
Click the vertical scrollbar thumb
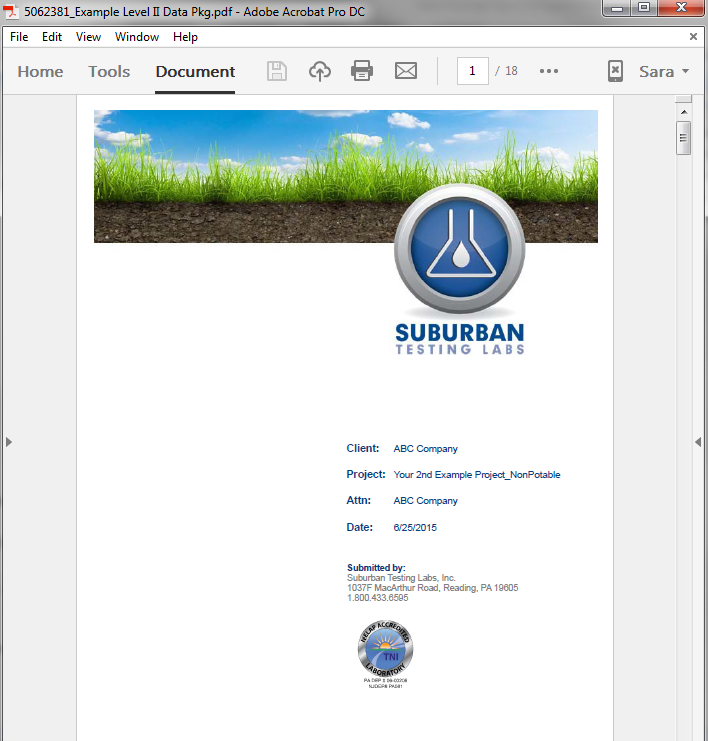point(683,138)
